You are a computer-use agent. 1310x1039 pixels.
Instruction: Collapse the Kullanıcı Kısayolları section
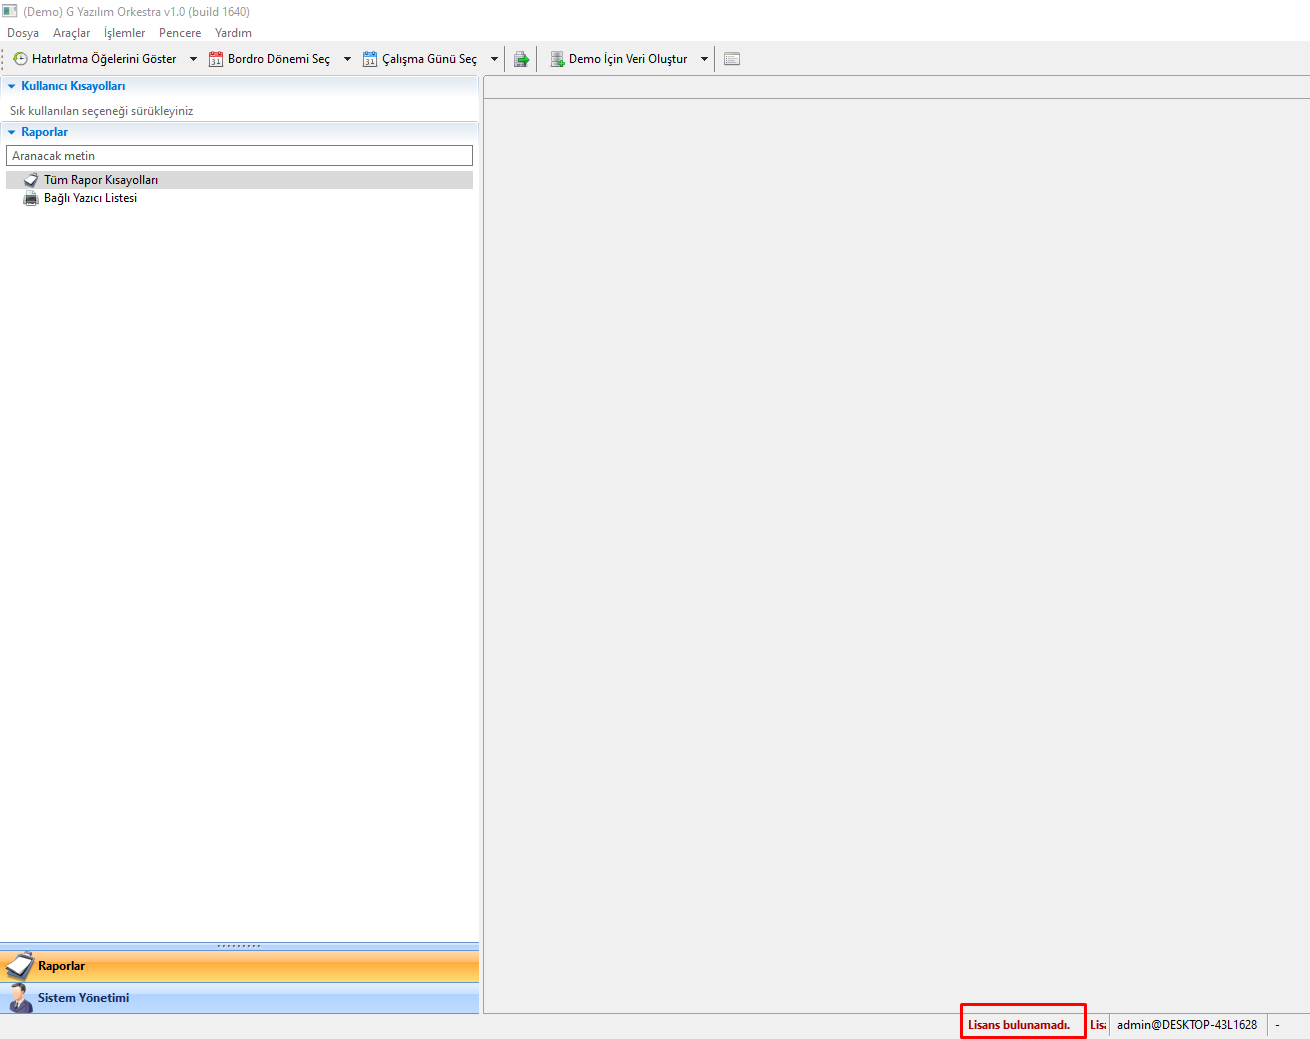tap(12, 86)
